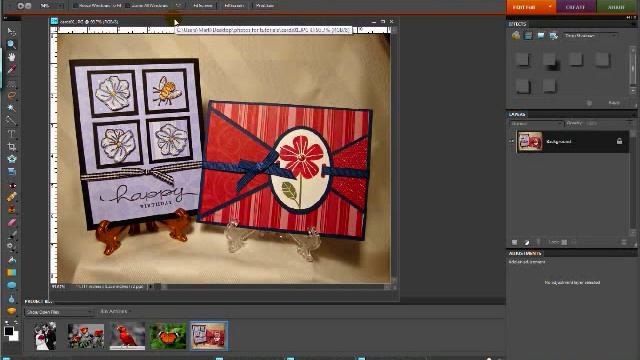Select the Move tool

click(x=11, y=32)
